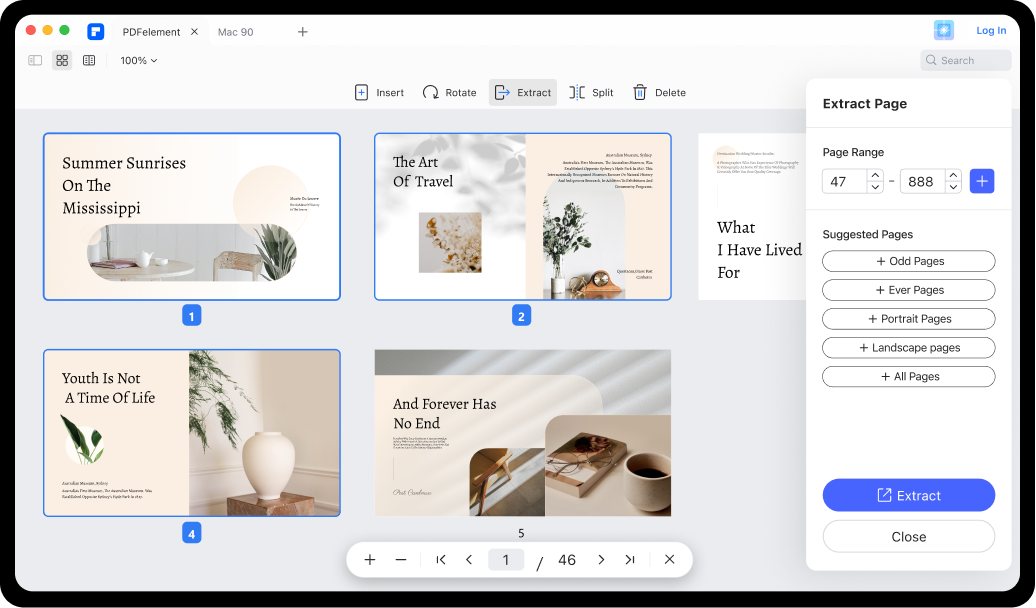The width and height of the screenshot is (1036, 608).
Task: Select the Split tool in toolbar
Action: click(x=577, y=93)
